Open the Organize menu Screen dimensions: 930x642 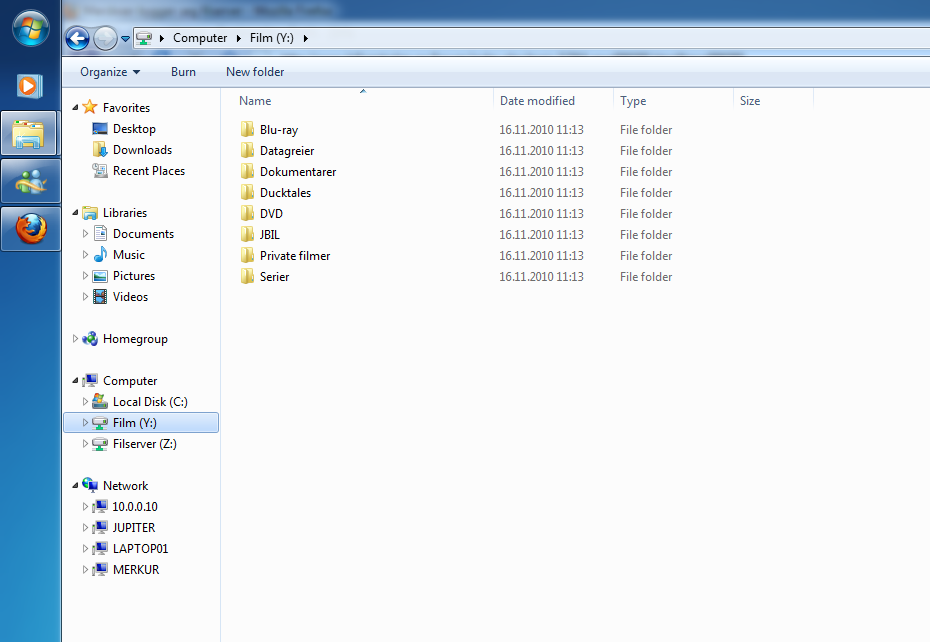(110, 72)
